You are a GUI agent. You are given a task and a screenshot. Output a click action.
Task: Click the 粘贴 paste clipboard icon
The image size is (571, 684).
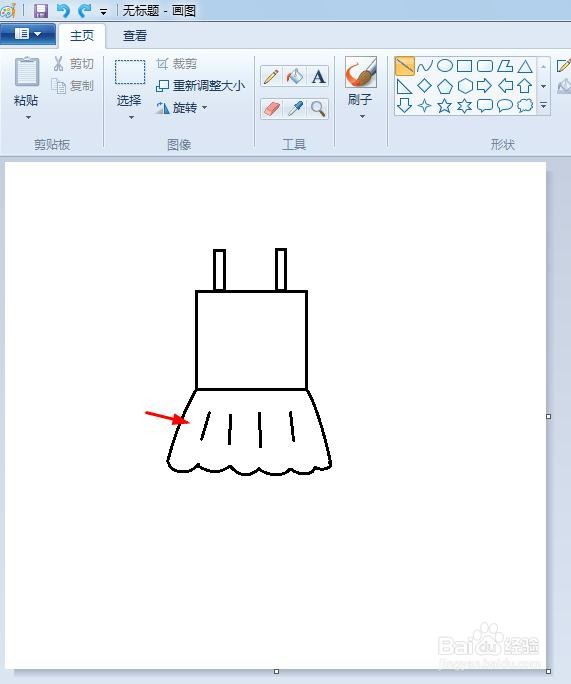(27, 72)
